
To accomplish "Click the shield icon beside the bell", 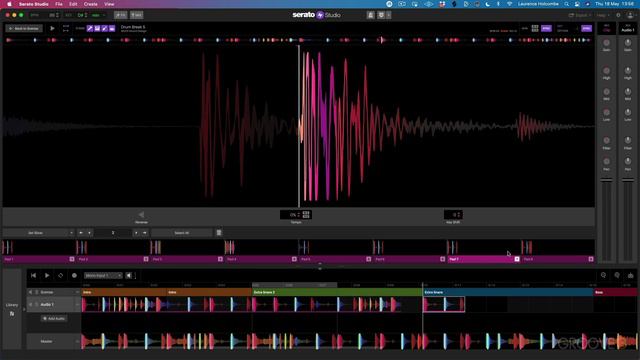I will pos(381,15).
